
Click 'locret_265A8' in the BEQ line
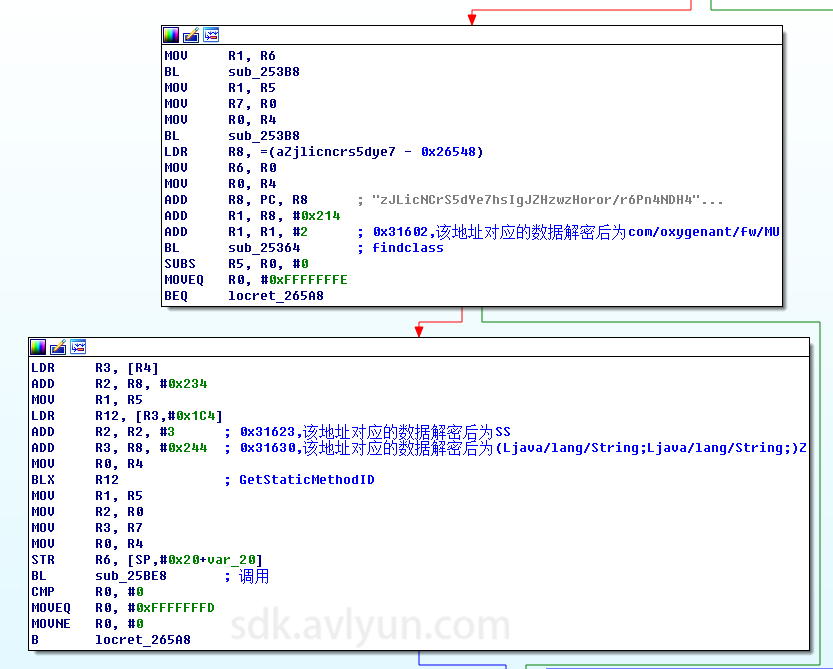click(x=275, y=295)
